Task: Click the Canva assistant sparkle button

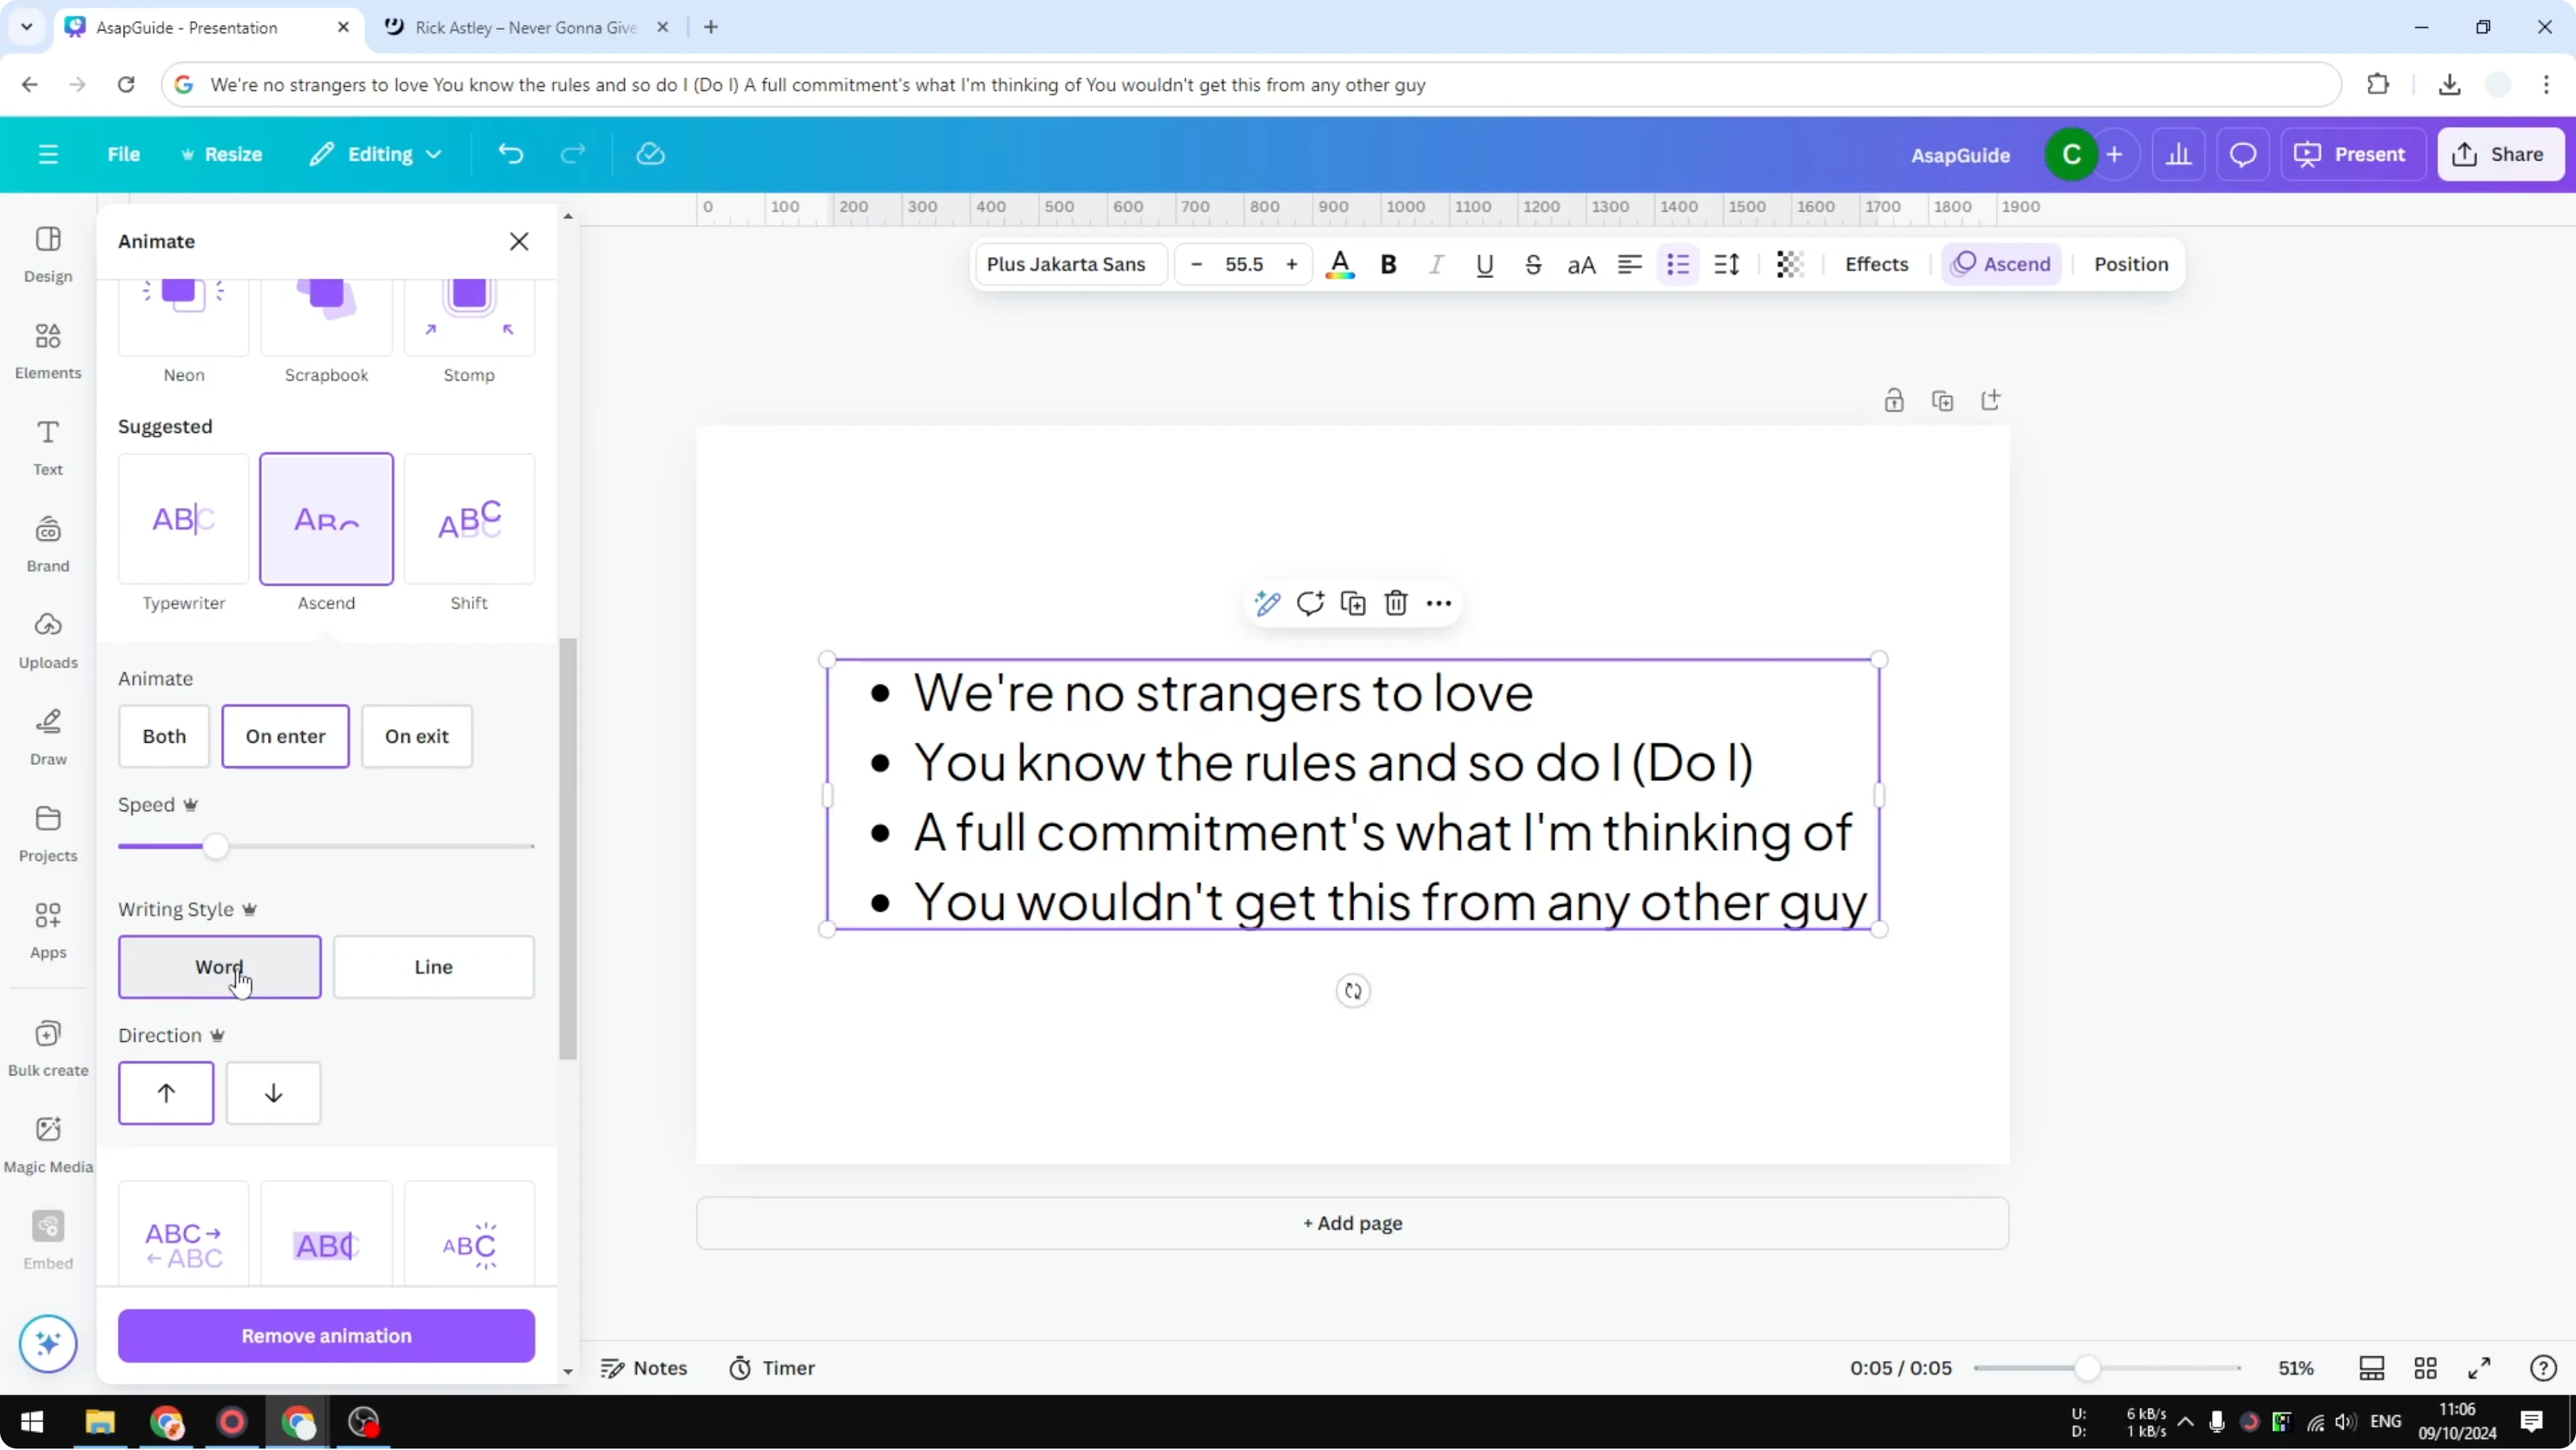Action: (48, 1343)
